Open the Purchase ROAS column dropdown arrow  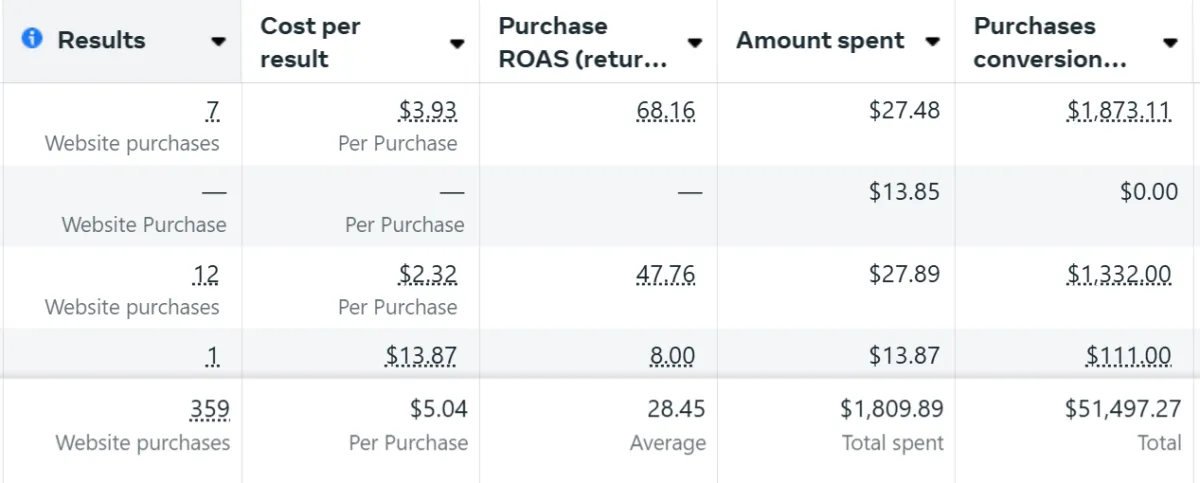[695, 43]
